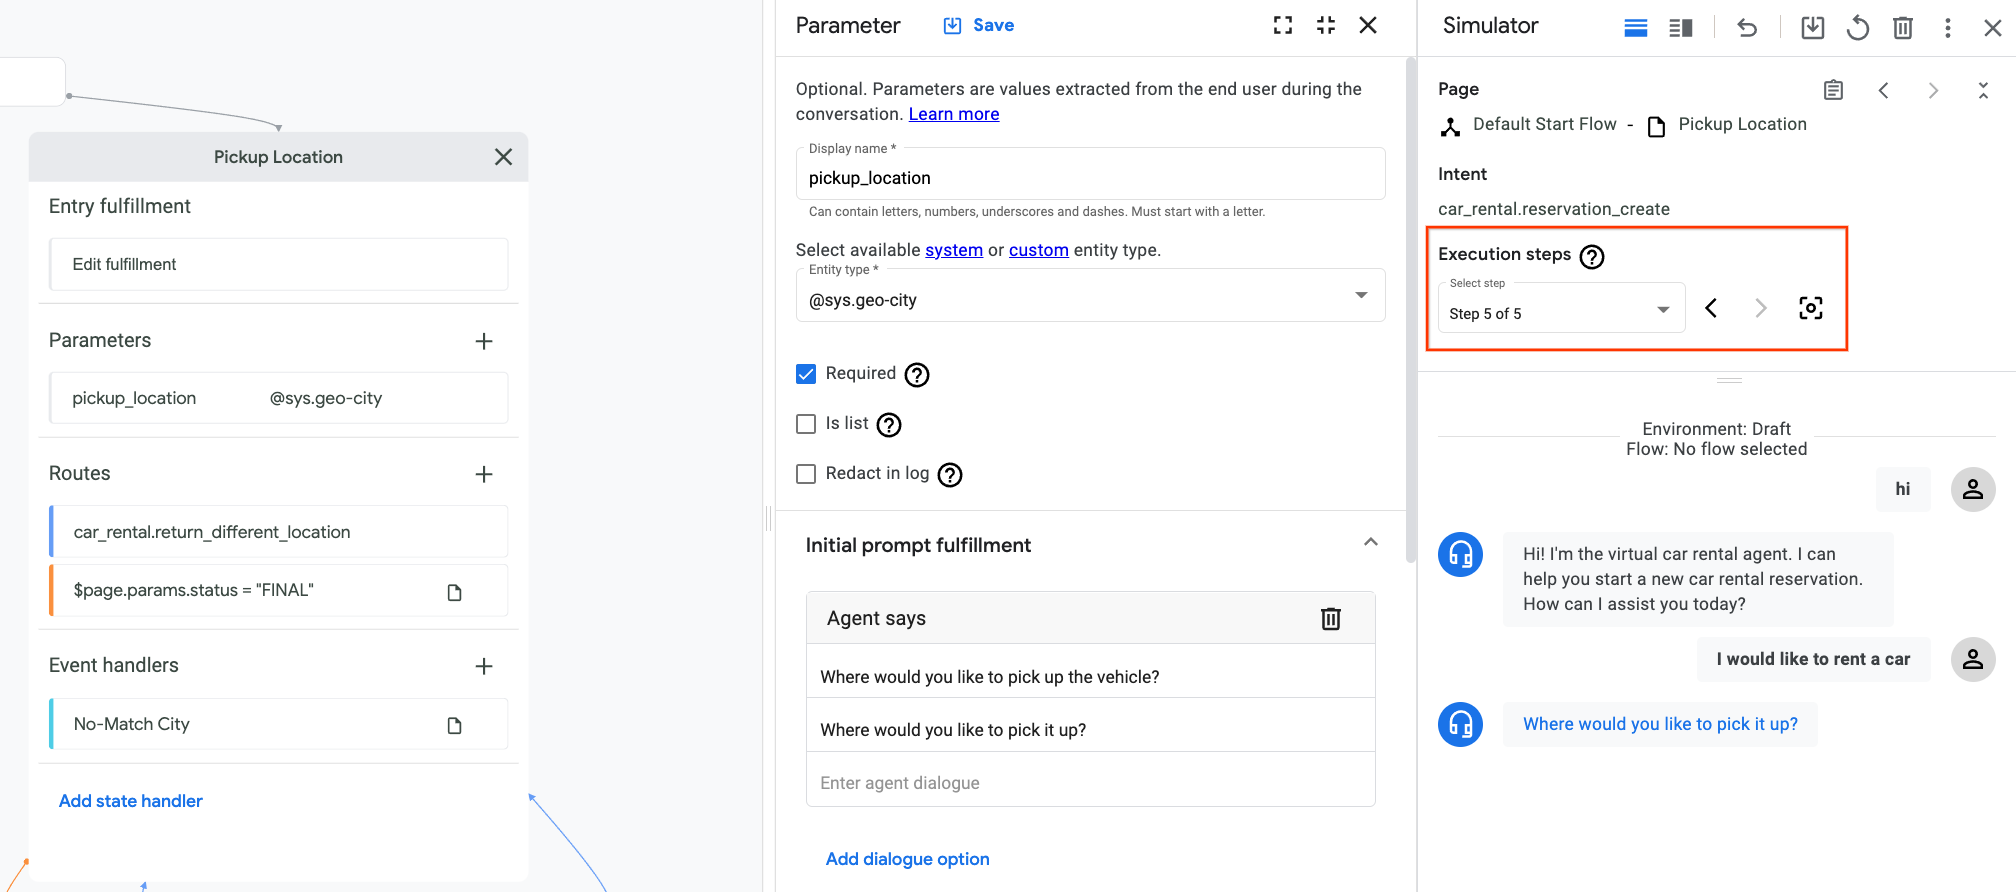The image size is (2016, 892).
Task: Click the focus execution step target icon
Action: (x=1810, y=308)
